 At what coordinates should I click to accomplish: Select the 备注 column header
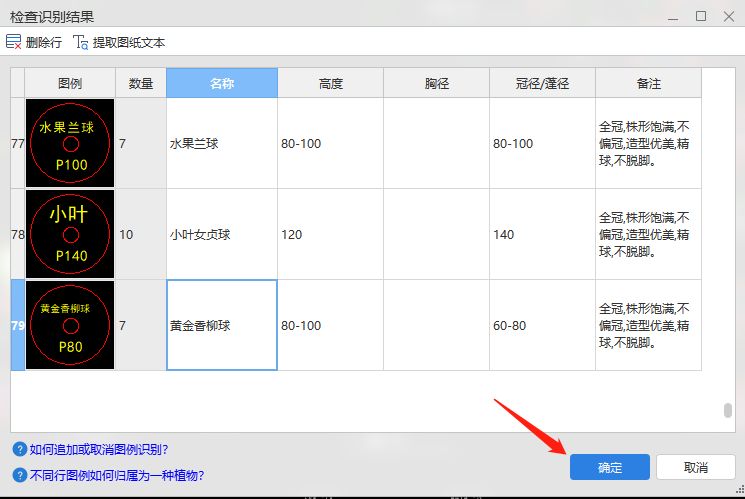click(649, 83)
